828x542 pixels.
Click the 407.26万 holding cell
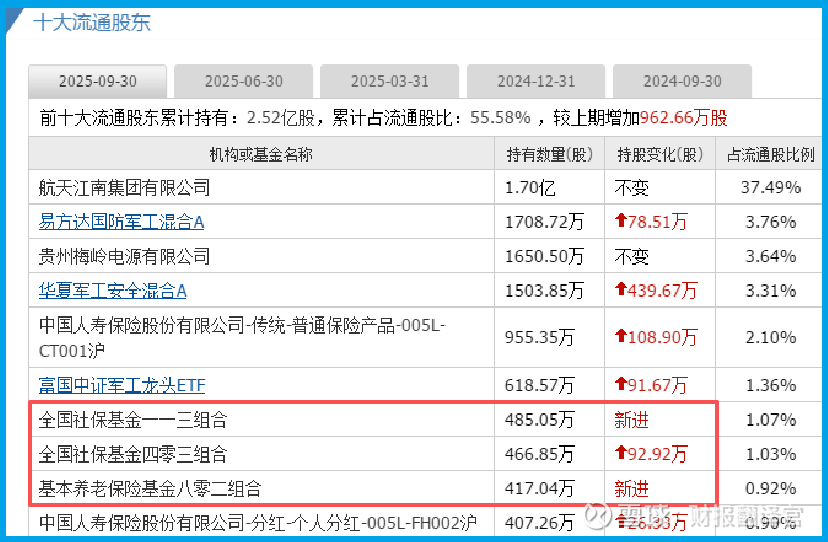pyautogui.click(x=540, y=524)
